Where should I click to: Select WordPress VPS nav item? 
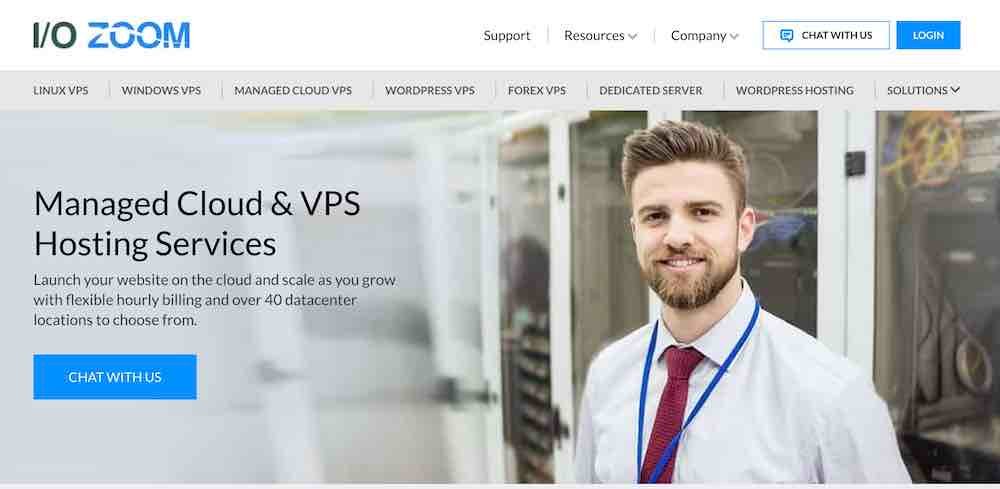click(430, 90)
